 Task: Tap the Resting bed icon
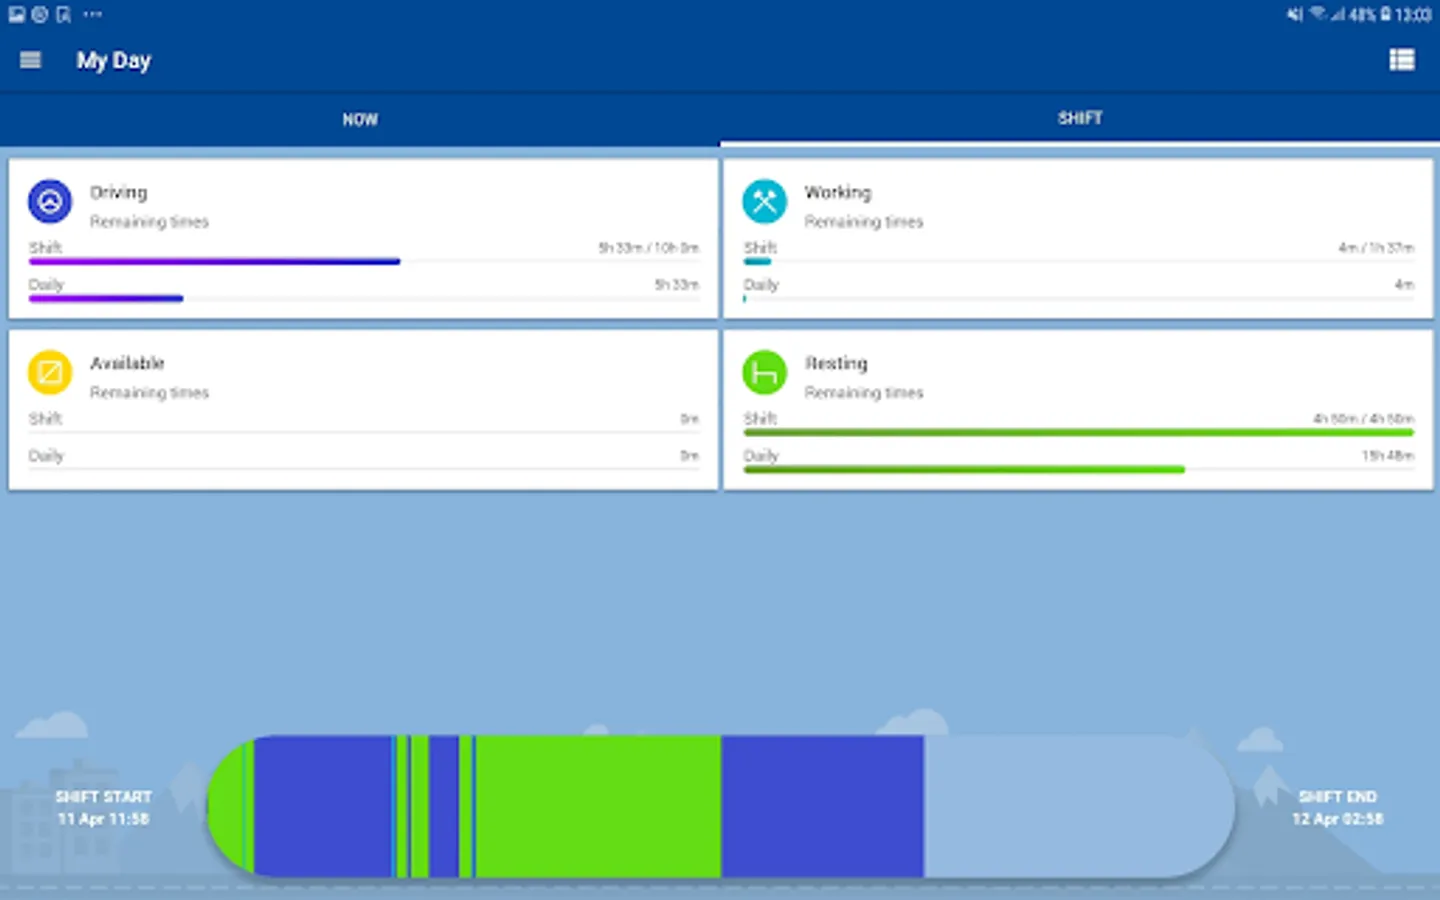(x=764, y=372)
